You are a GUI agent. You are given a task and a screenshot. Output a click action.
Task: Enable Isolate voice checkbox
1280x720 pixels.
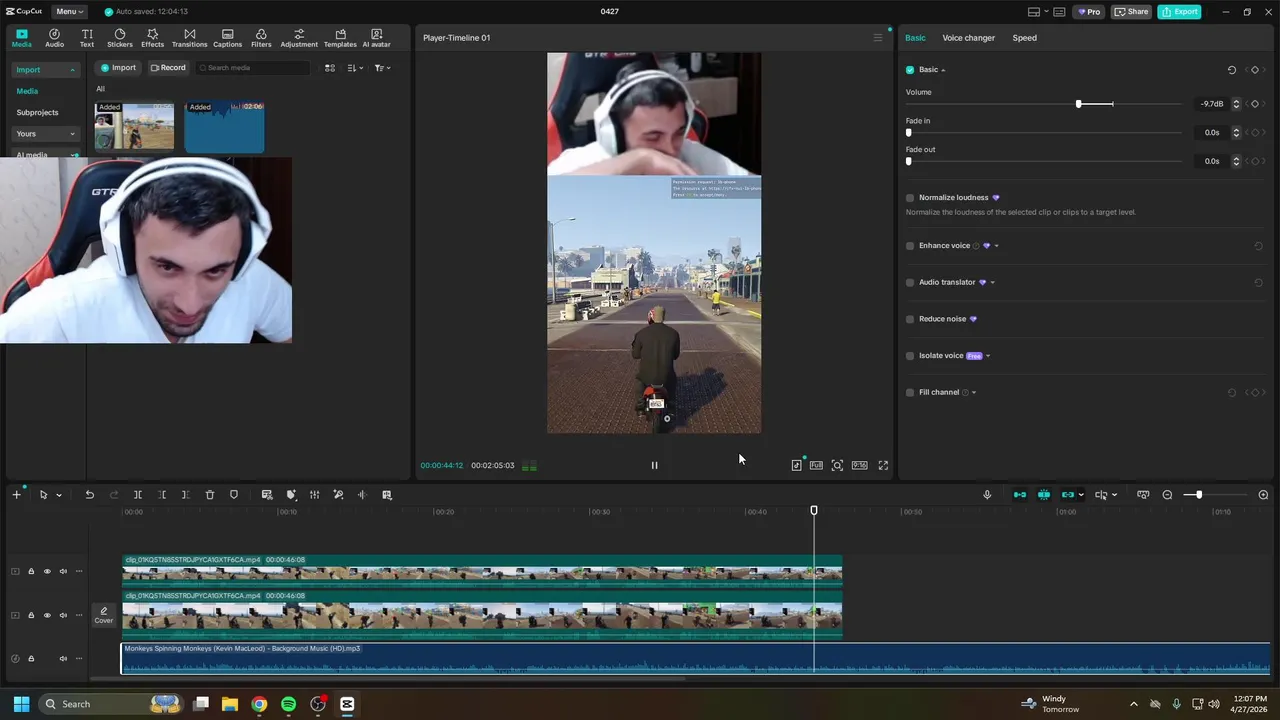910,356
